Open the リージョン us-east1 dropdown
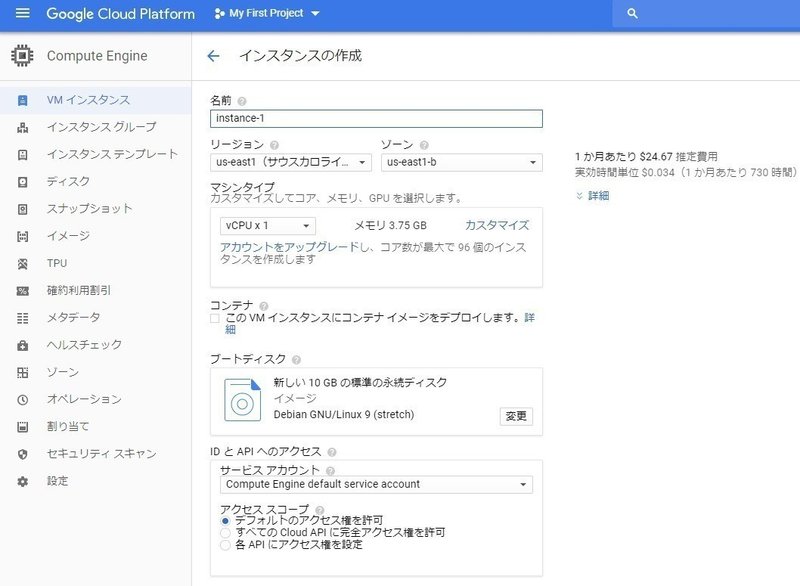This screenshot has width=800, height=586. pos(291,163)
